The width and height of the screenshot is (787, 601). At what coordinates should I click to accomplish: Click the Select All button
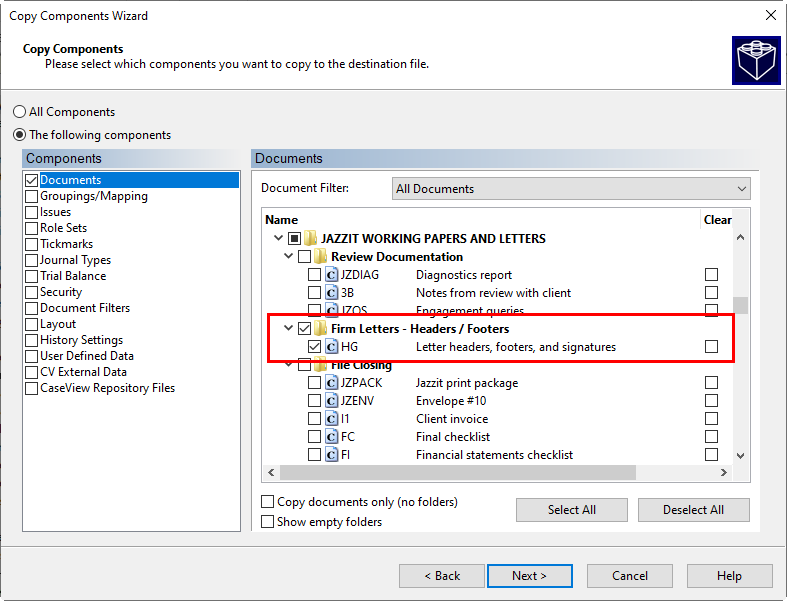coord(572,510)
